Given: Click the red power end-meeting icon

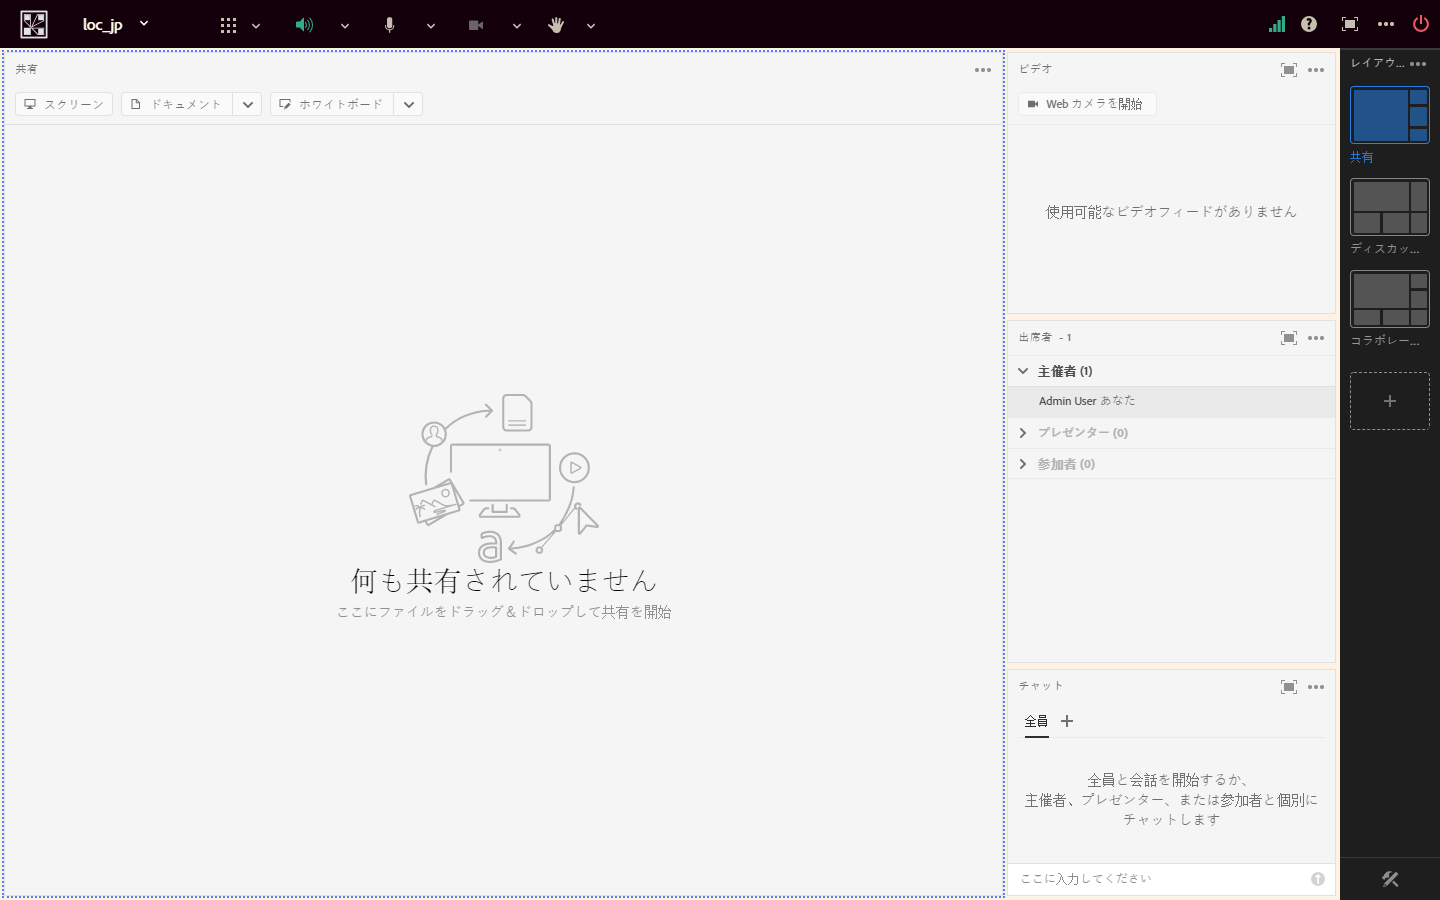Looking at the screenshot, I should (1421, 24).
